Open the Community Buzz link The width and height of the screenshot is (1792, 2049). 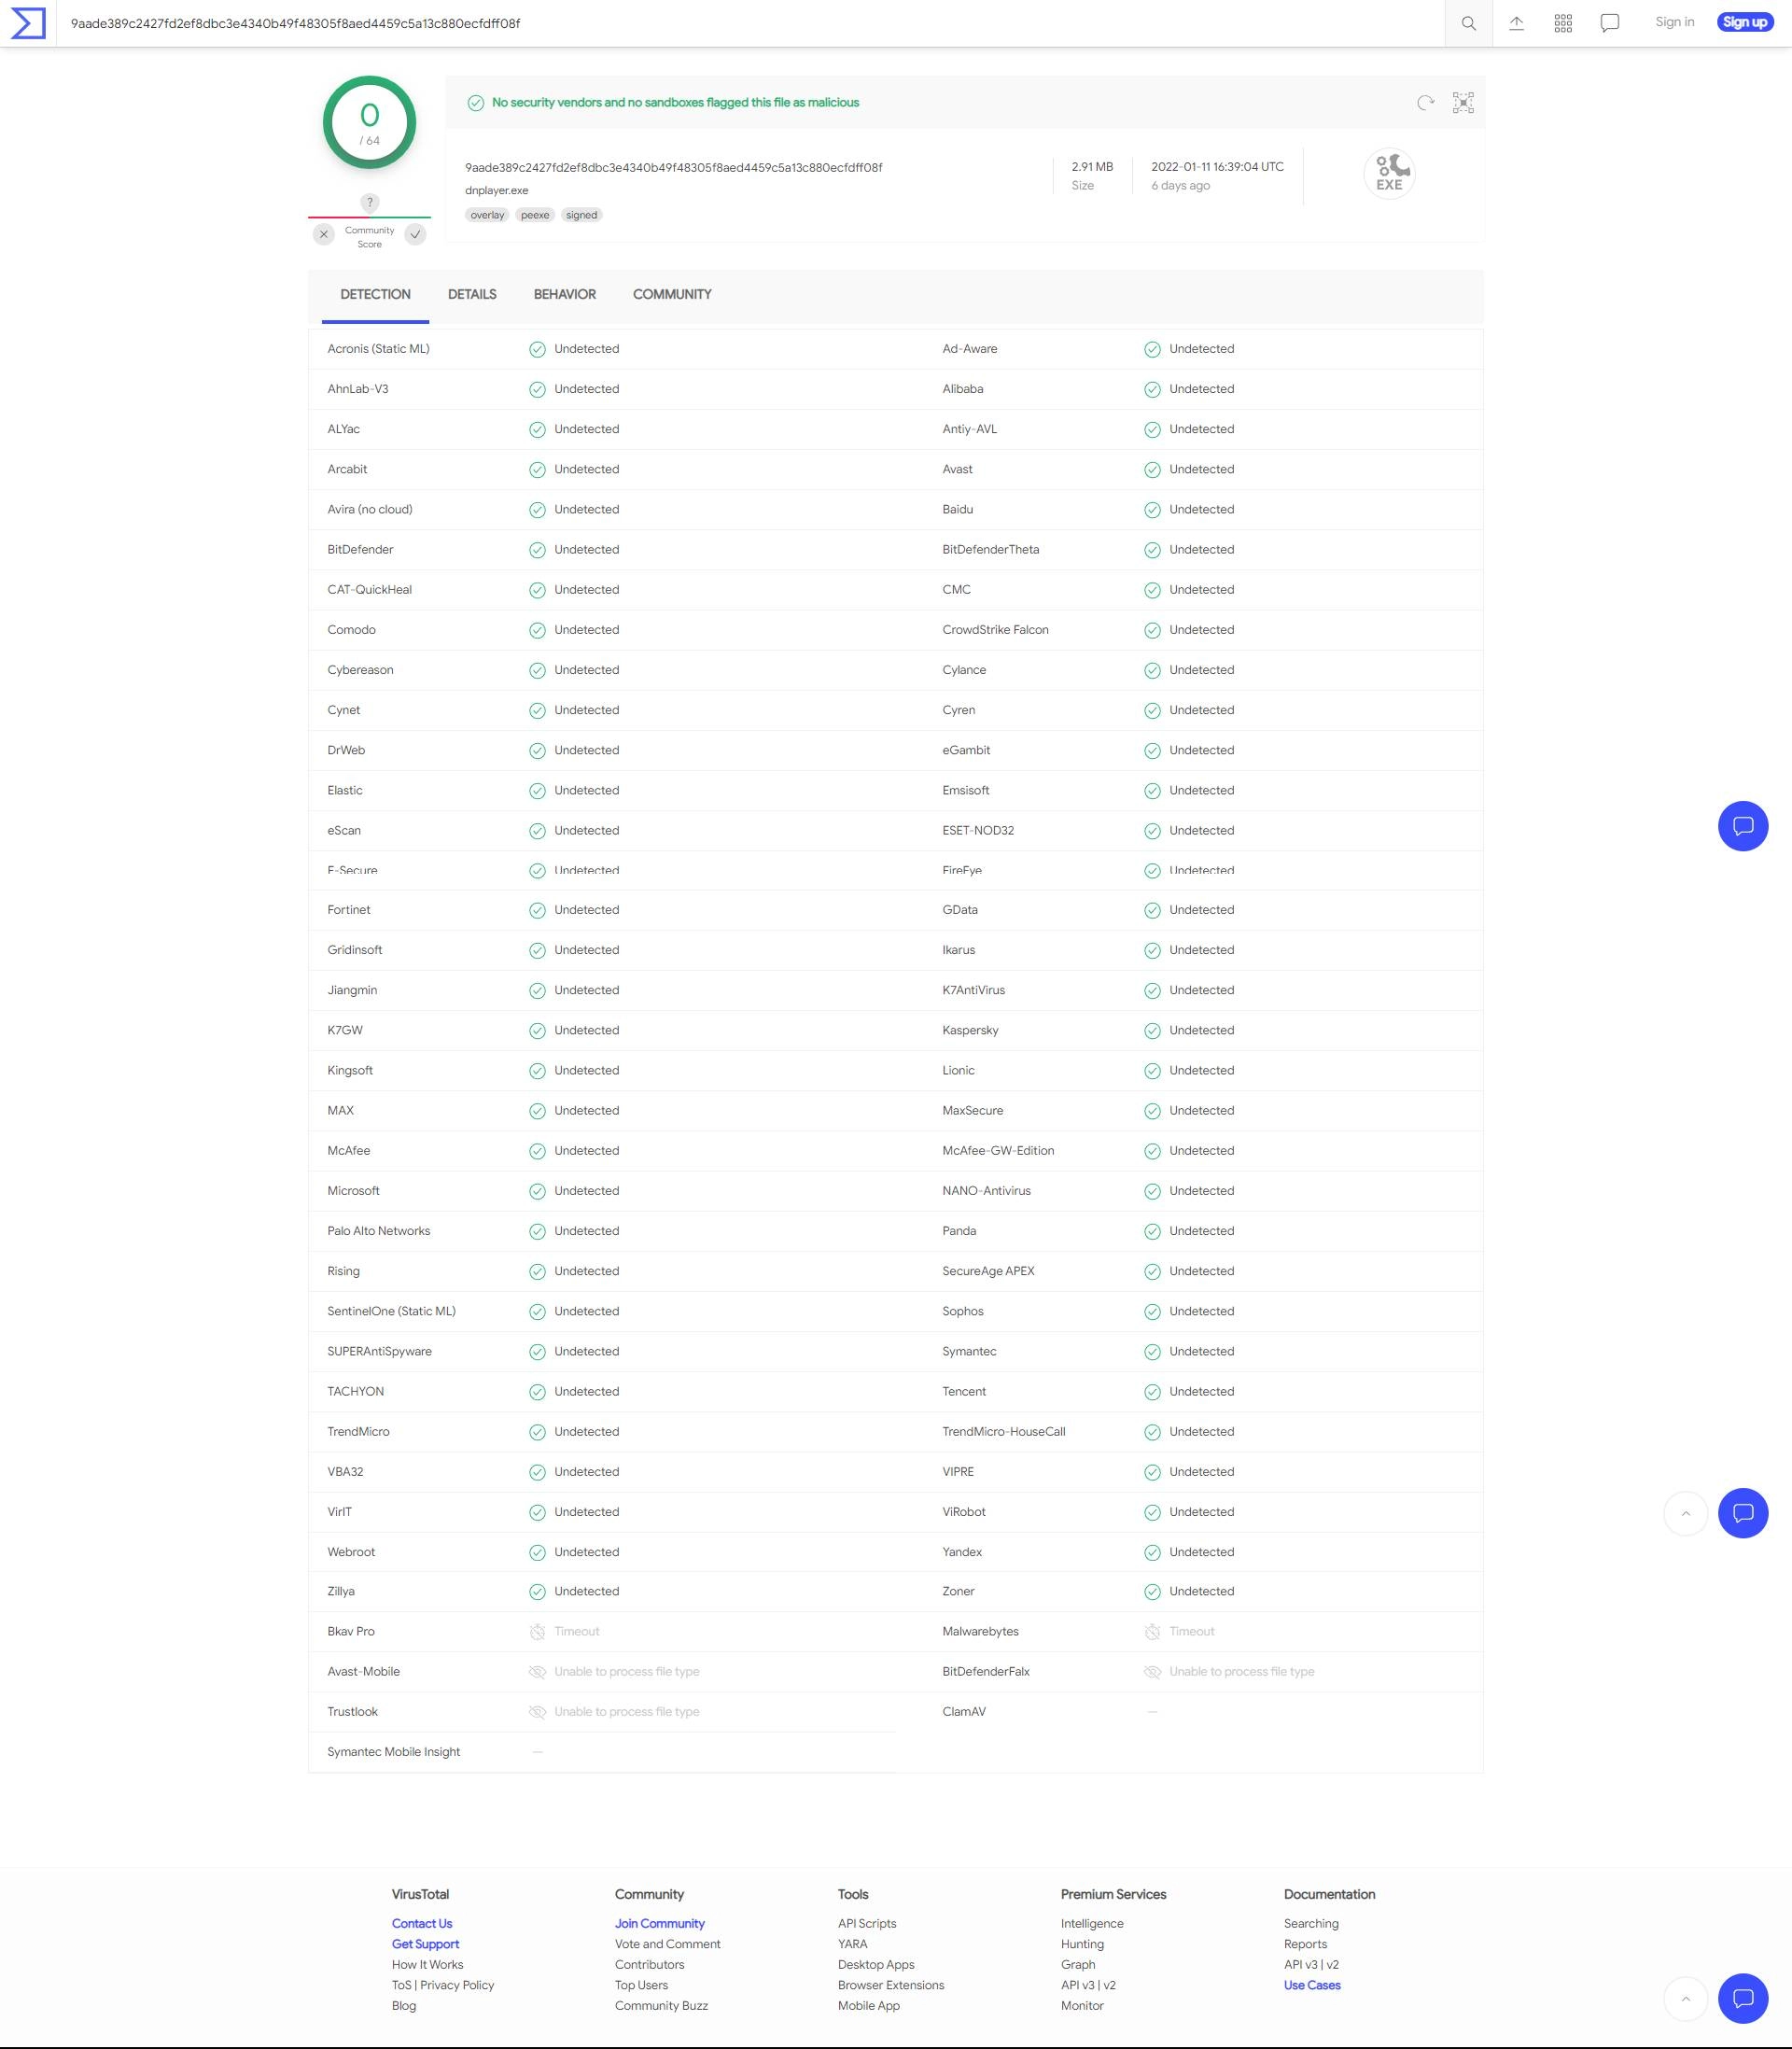pos(661,2005)
